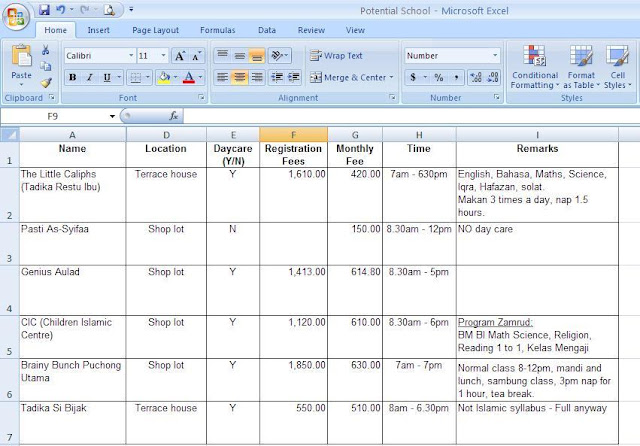This screenshot has height=446, width=640.
Task: Decrease font size with Shrink Font
Action: pyautogui.click(x=196, y=56)
